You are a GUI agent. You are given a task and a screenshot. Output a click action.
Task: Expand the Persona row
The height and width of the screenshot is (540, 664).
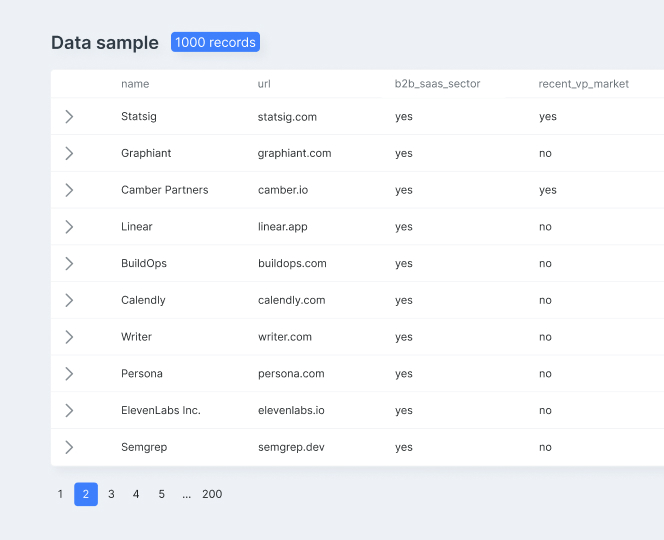69,374
